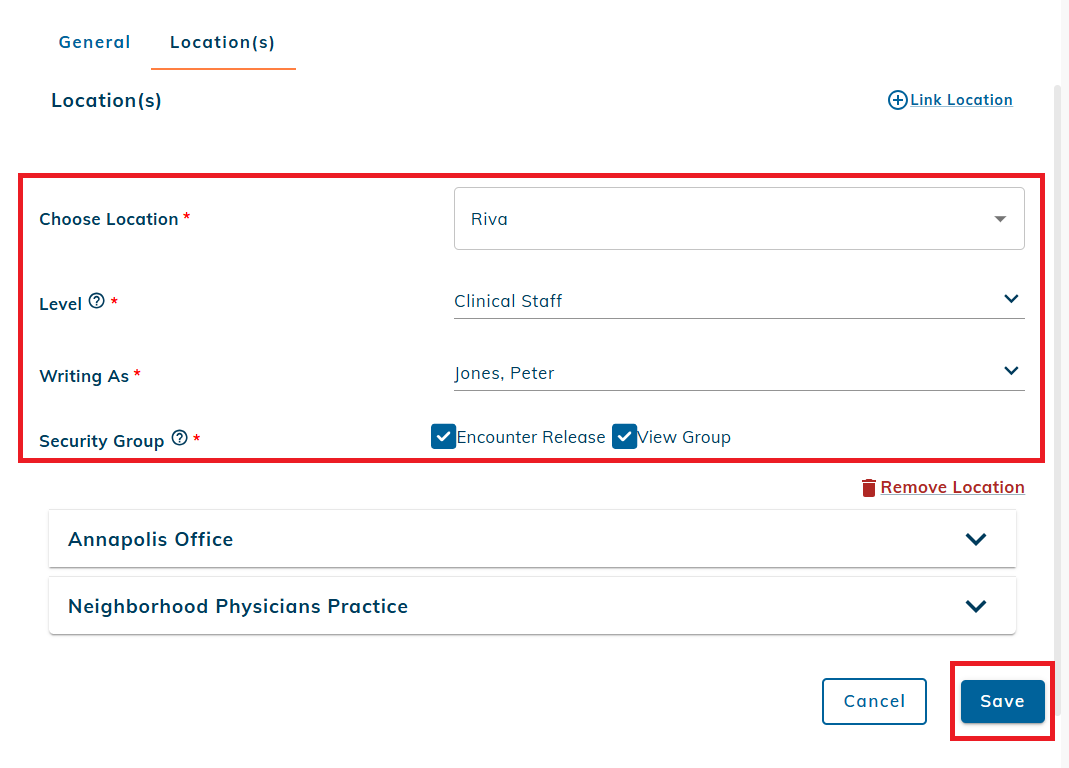Click the vertical scrollbar on the right
The width and height of the screenshot is (1069, 768).
point(1057,300)
